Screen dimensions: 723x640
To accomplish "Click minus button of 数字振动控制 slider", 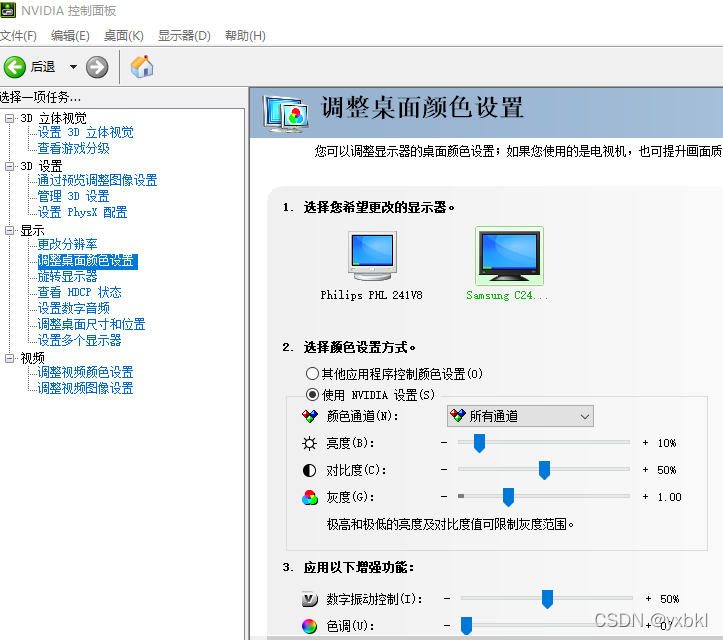I will (447, 599).
